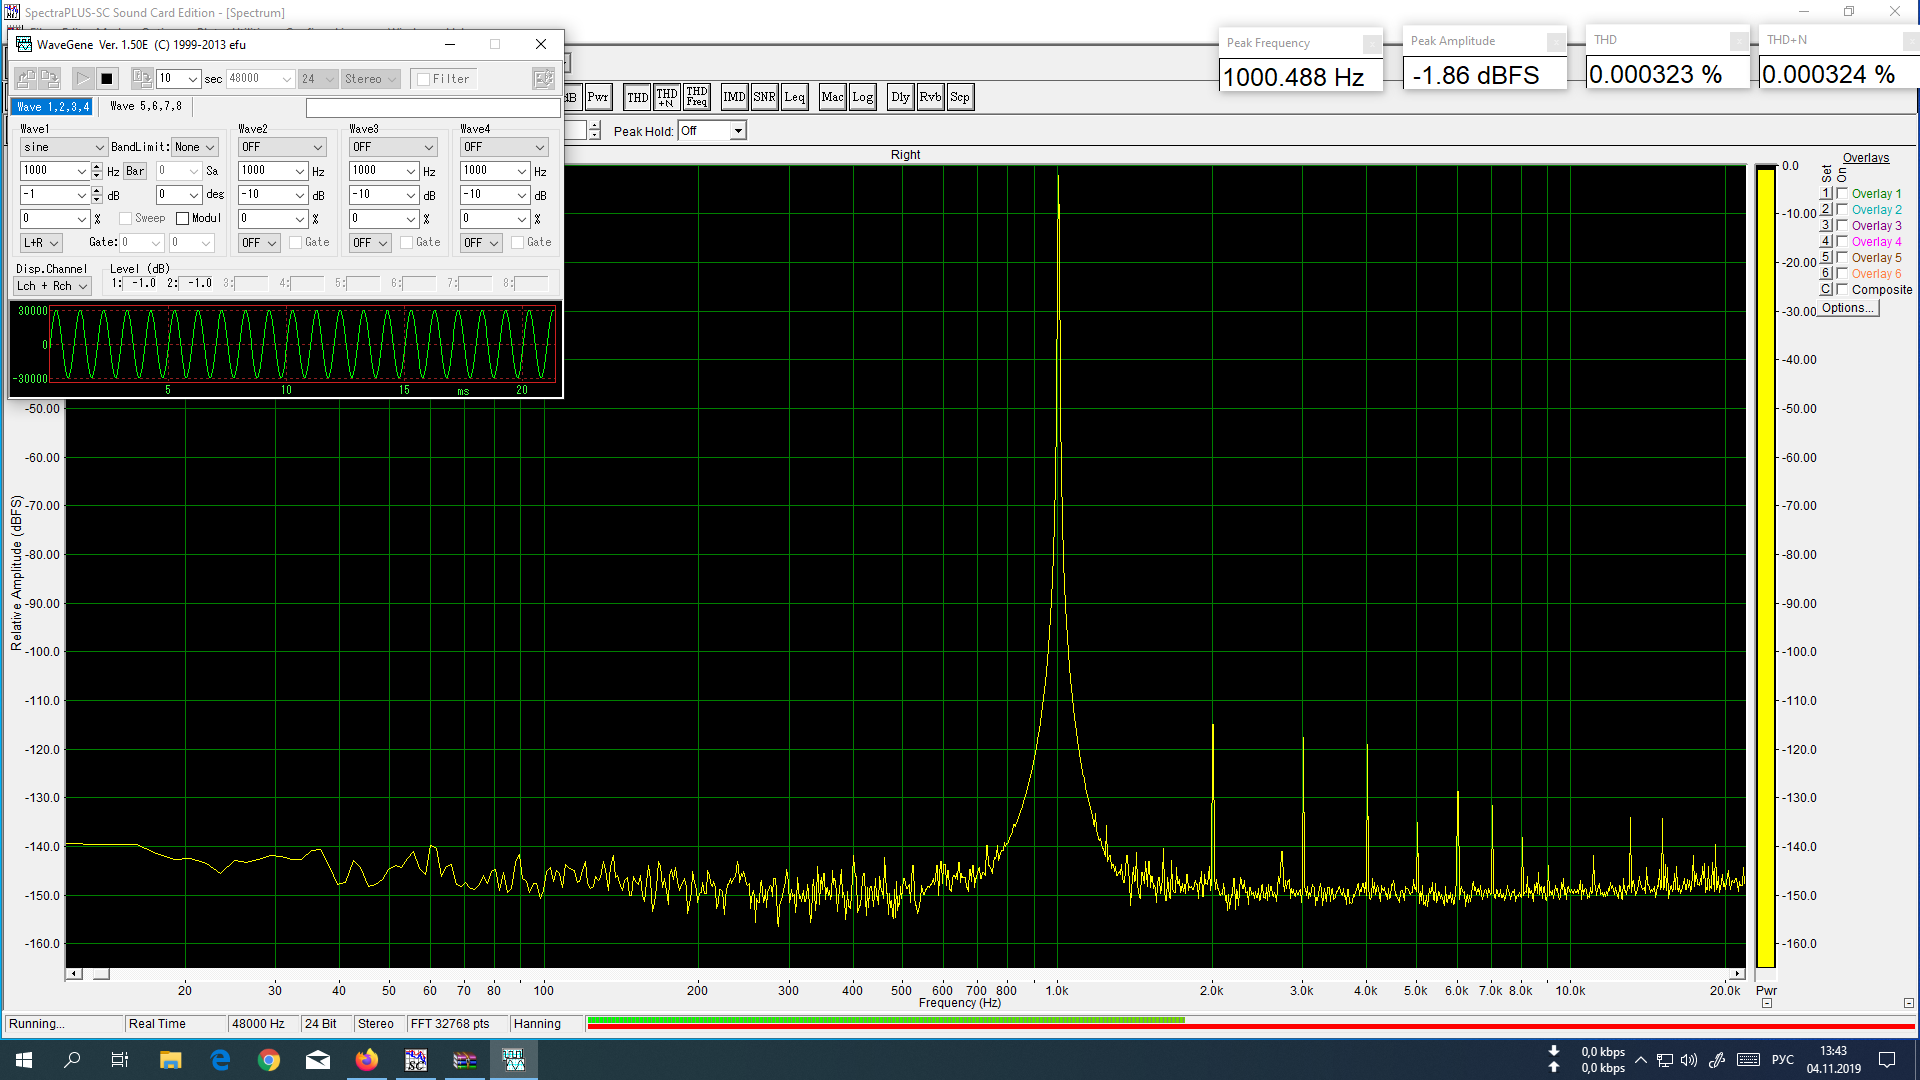Click the second WaveGene file icon

[x=49, y=78]
